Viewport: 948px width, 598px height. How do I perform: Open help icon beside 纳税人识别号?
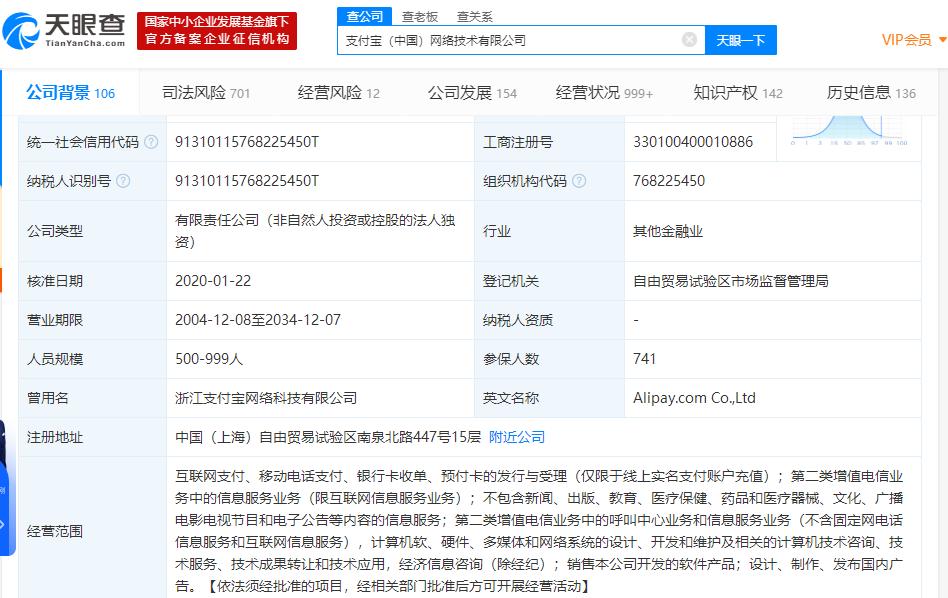click(123, 181)
